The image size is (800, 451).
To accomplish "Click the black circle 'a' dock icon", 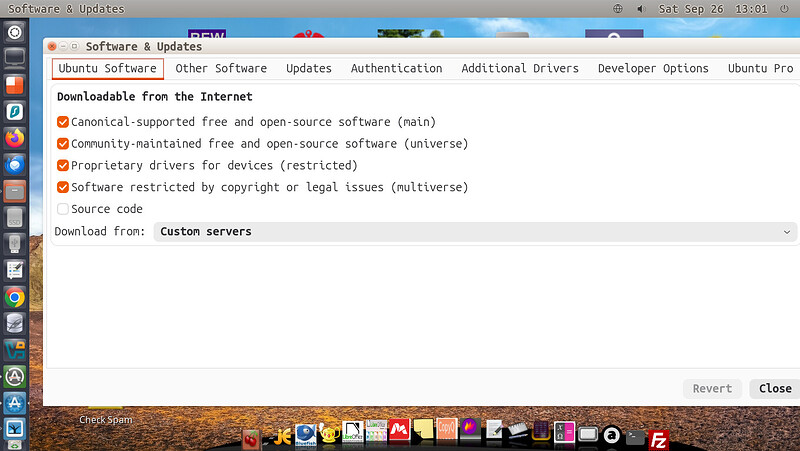I will coord(611,435).
